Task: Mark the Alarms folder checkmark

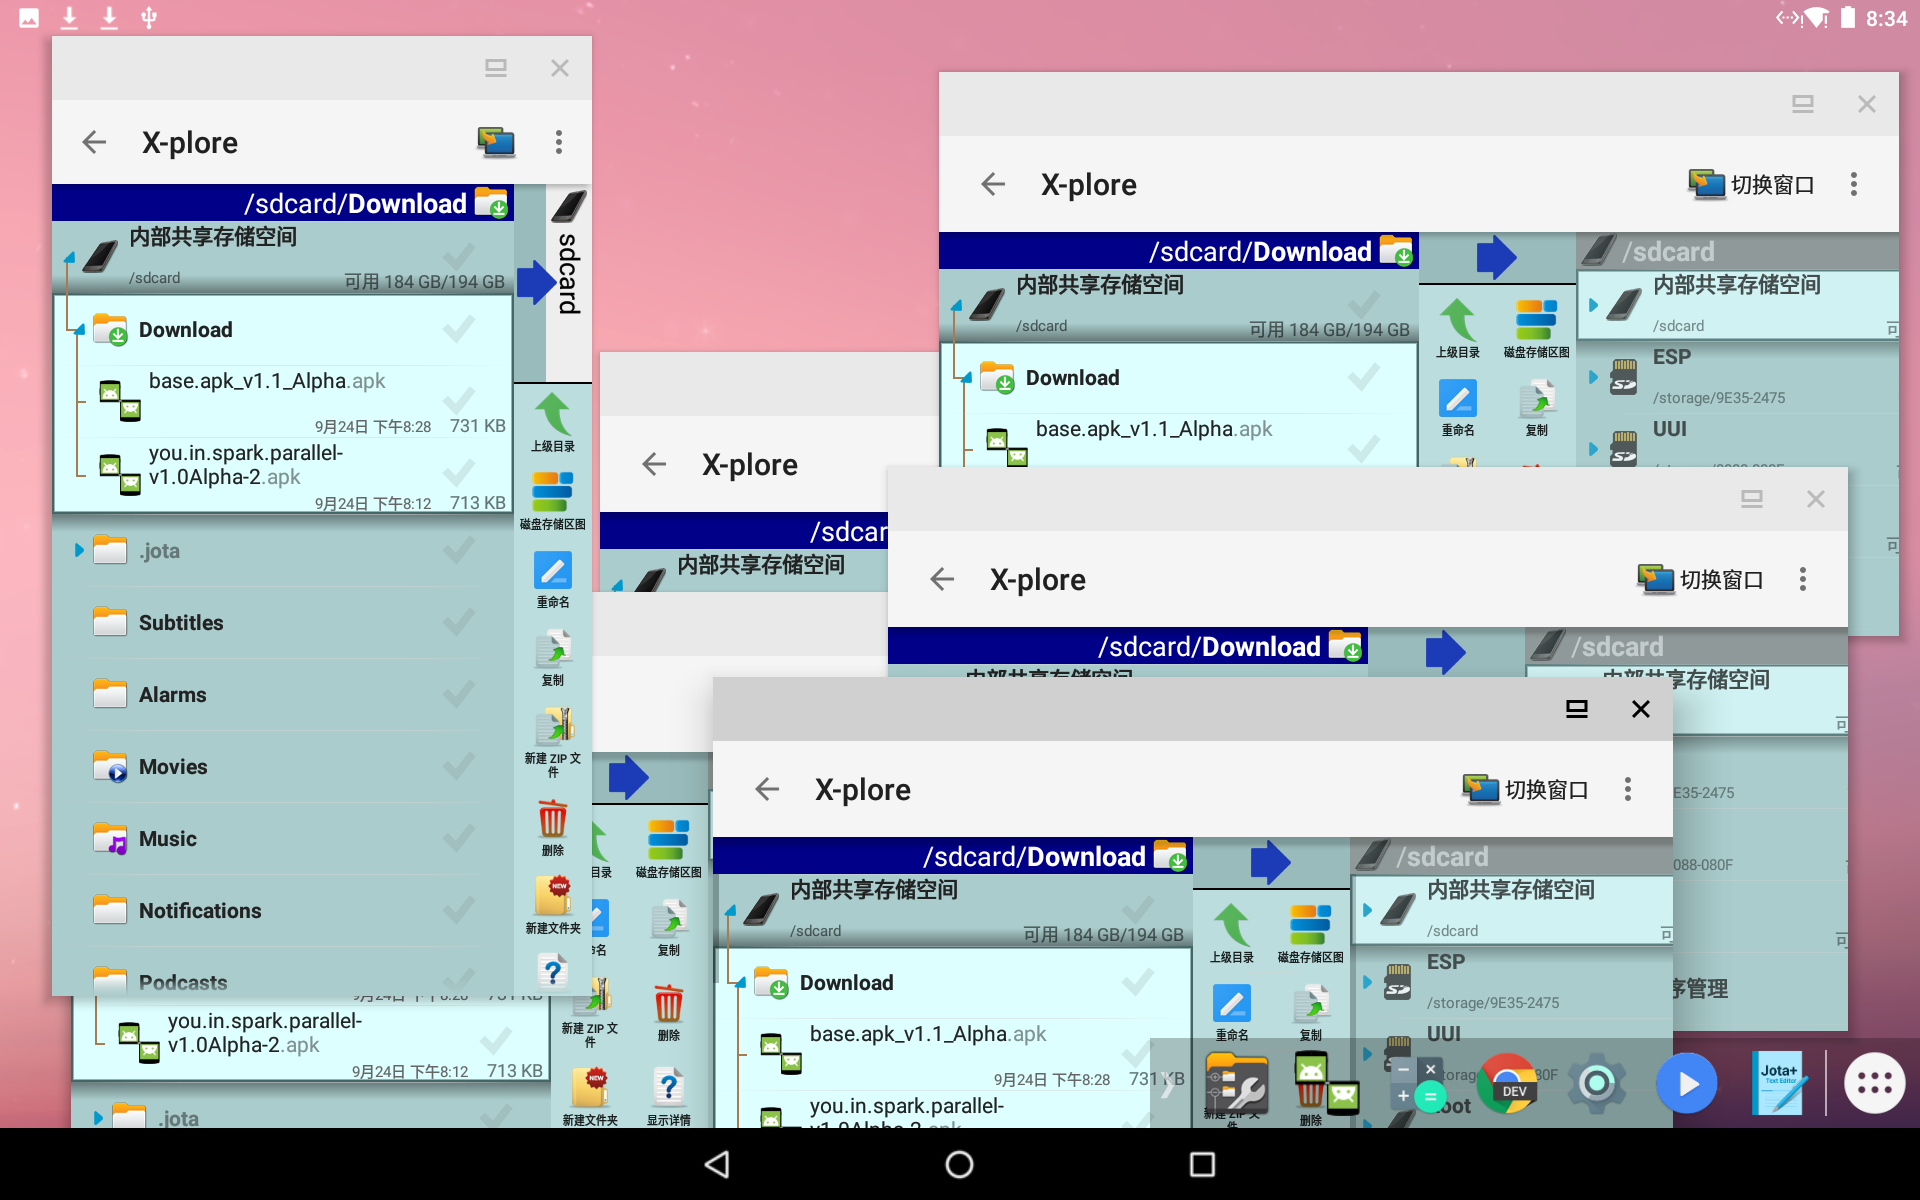Action: pos(459,695)
